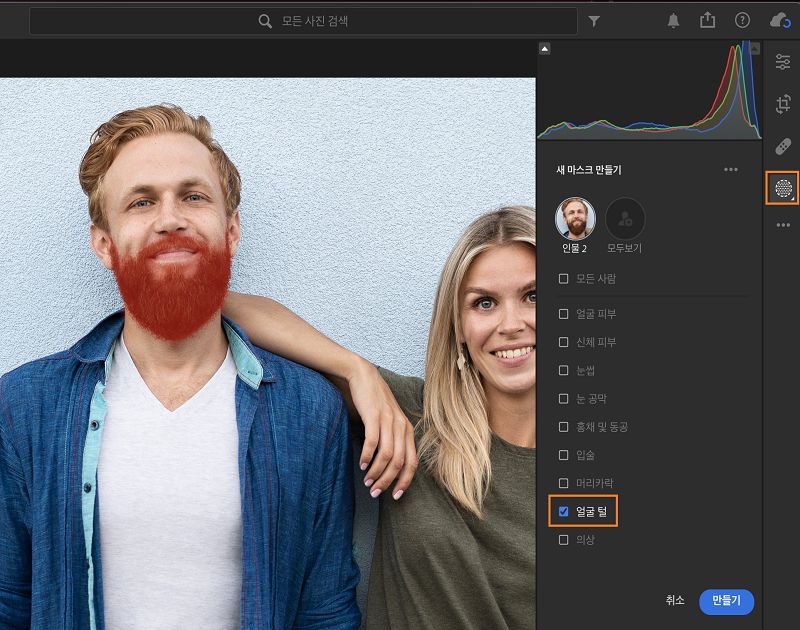Select the Masking tool icon
The width and height of the screenshot is (800, 630).
(783, 188)
